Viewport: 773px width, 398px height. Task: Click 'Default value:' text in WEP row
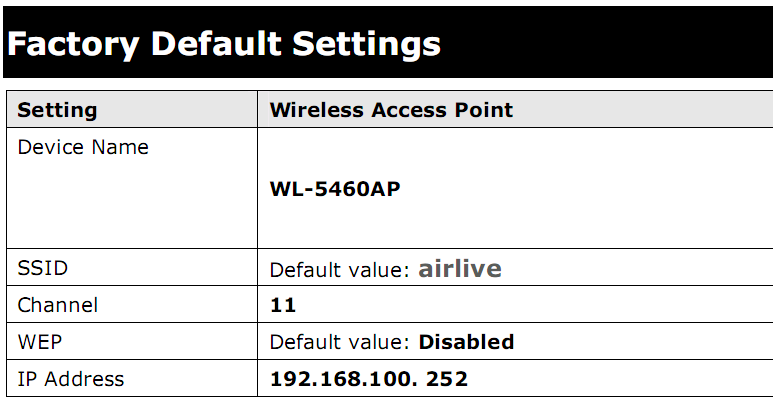pos(340,342)
